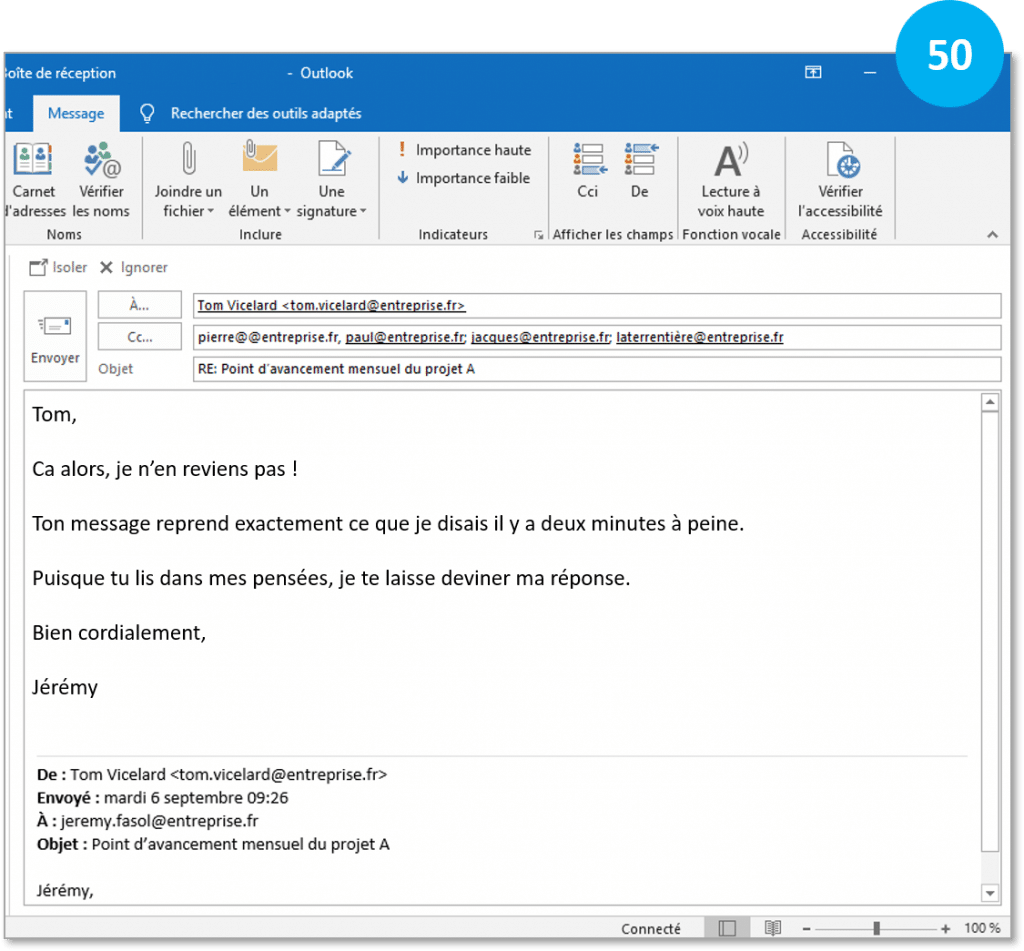Open Un élément dropdown arrow
The width and height of the screenshot is (1024, 951).
tap(287, 212)
